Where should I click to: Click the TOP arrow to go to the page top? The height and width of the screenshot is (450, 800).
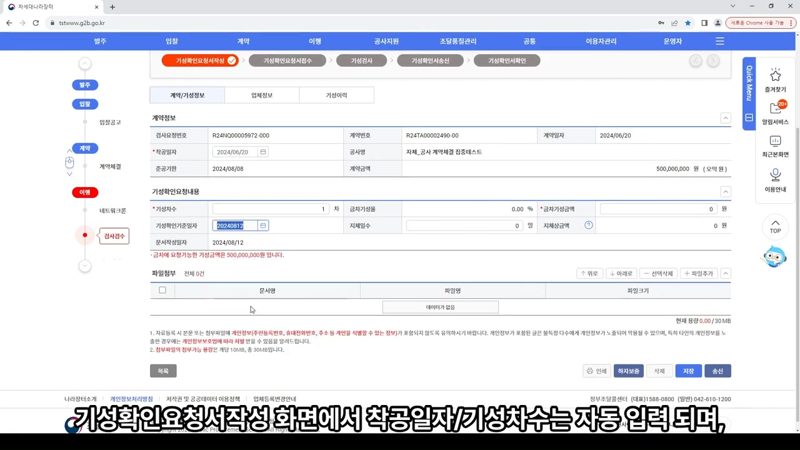point(775,227)
